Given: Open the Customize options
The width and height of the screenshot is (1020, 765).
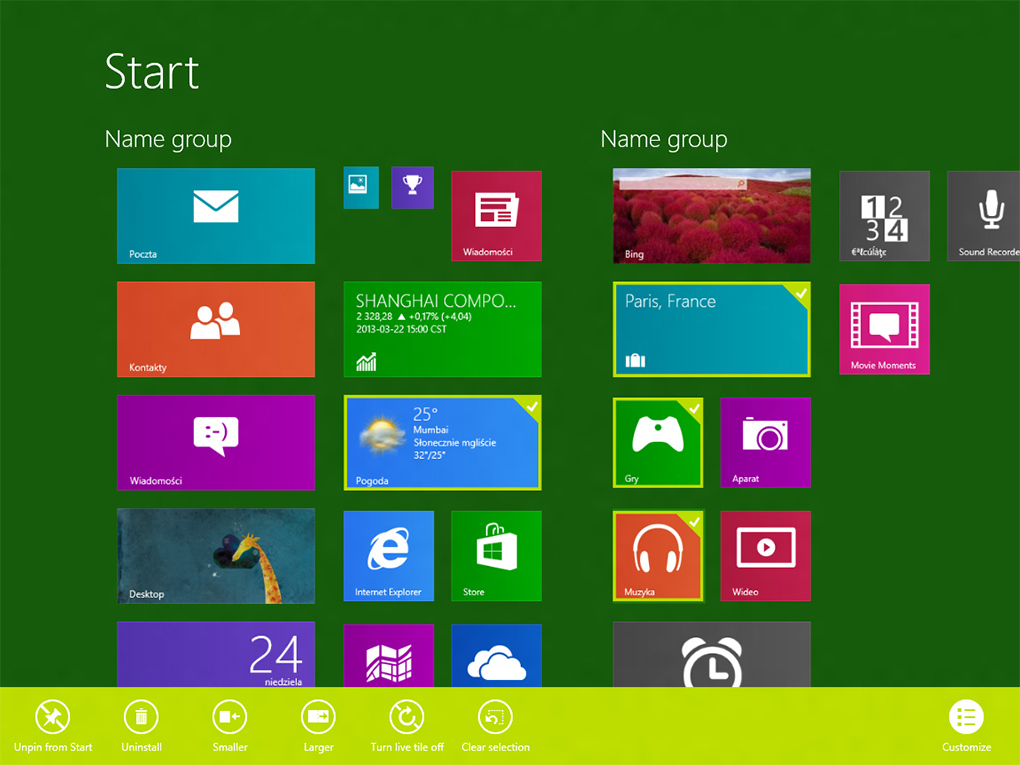Looking at the screenshot, I should pyautogui.click(x=965, y=725).
